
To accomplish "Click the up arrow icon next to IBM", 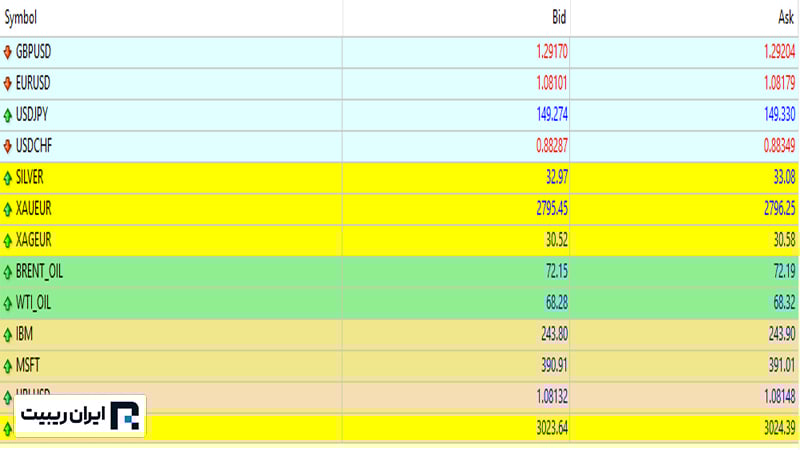I will [x=8, y=335].
